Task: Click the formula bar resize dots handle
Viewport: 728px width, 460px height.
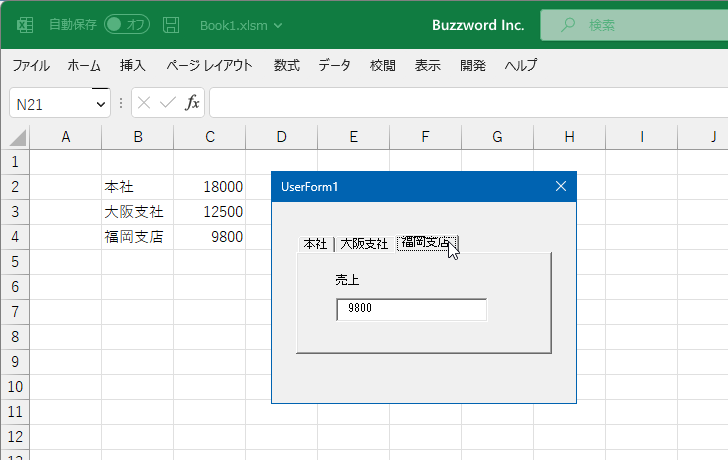Action: (x=121, y=103)
